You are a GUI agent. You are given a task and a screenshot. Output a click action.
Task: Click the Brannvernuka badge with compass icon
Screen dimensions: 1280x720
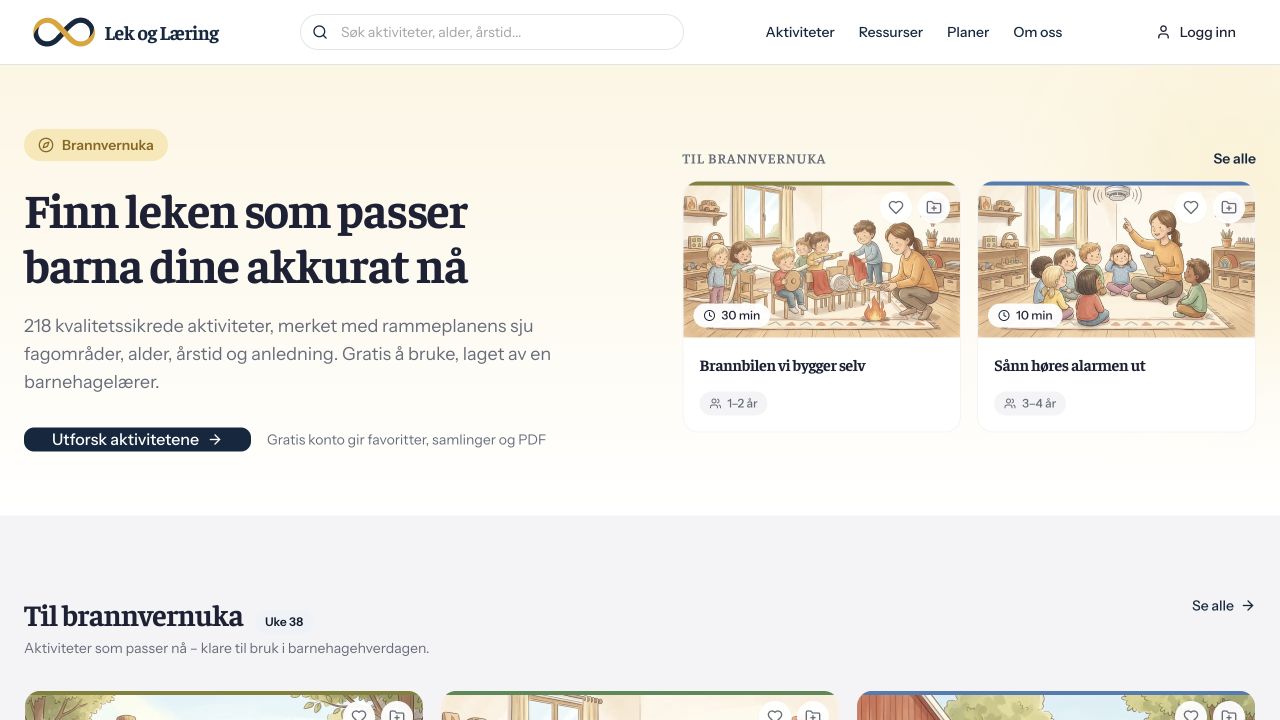tap(96, 145)
